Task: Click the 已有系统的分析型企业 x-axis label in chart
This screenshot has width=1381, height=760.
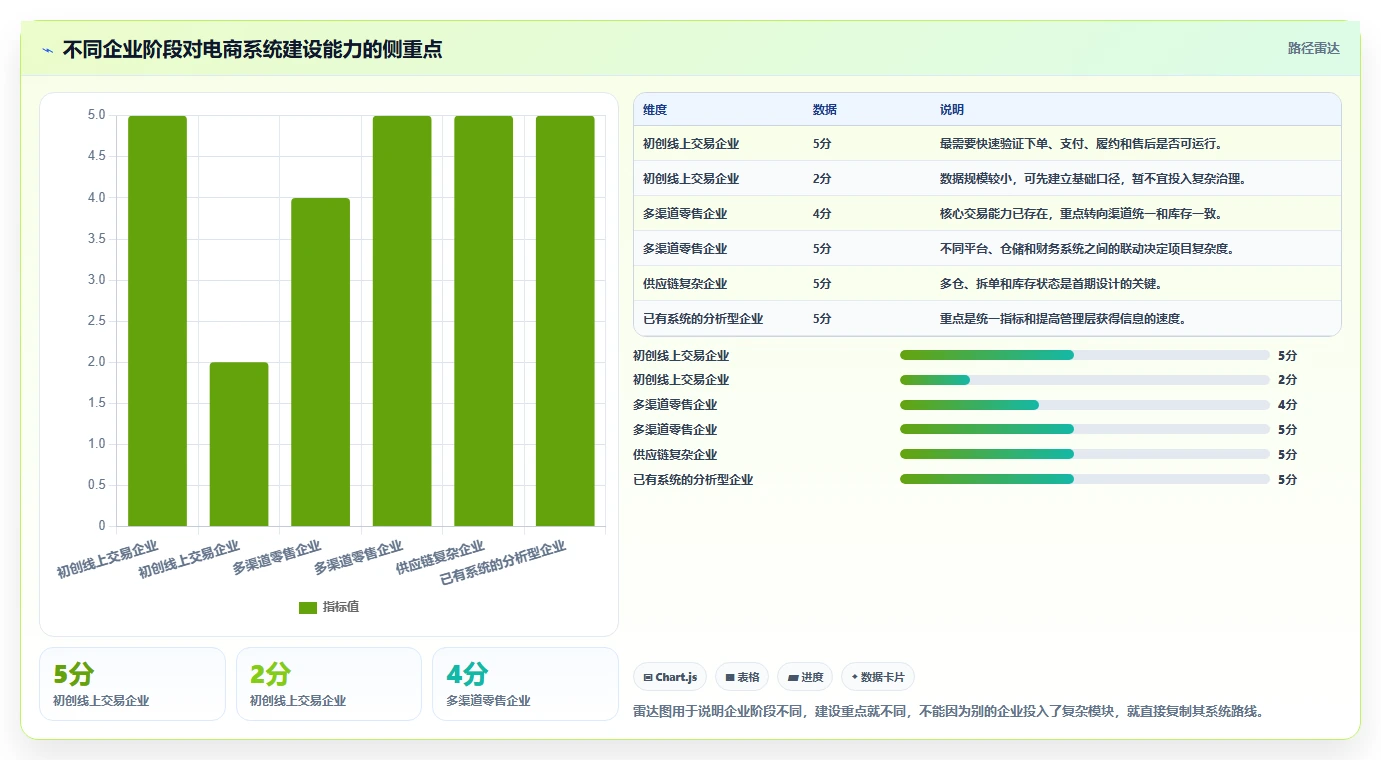Action: [503, 563]
